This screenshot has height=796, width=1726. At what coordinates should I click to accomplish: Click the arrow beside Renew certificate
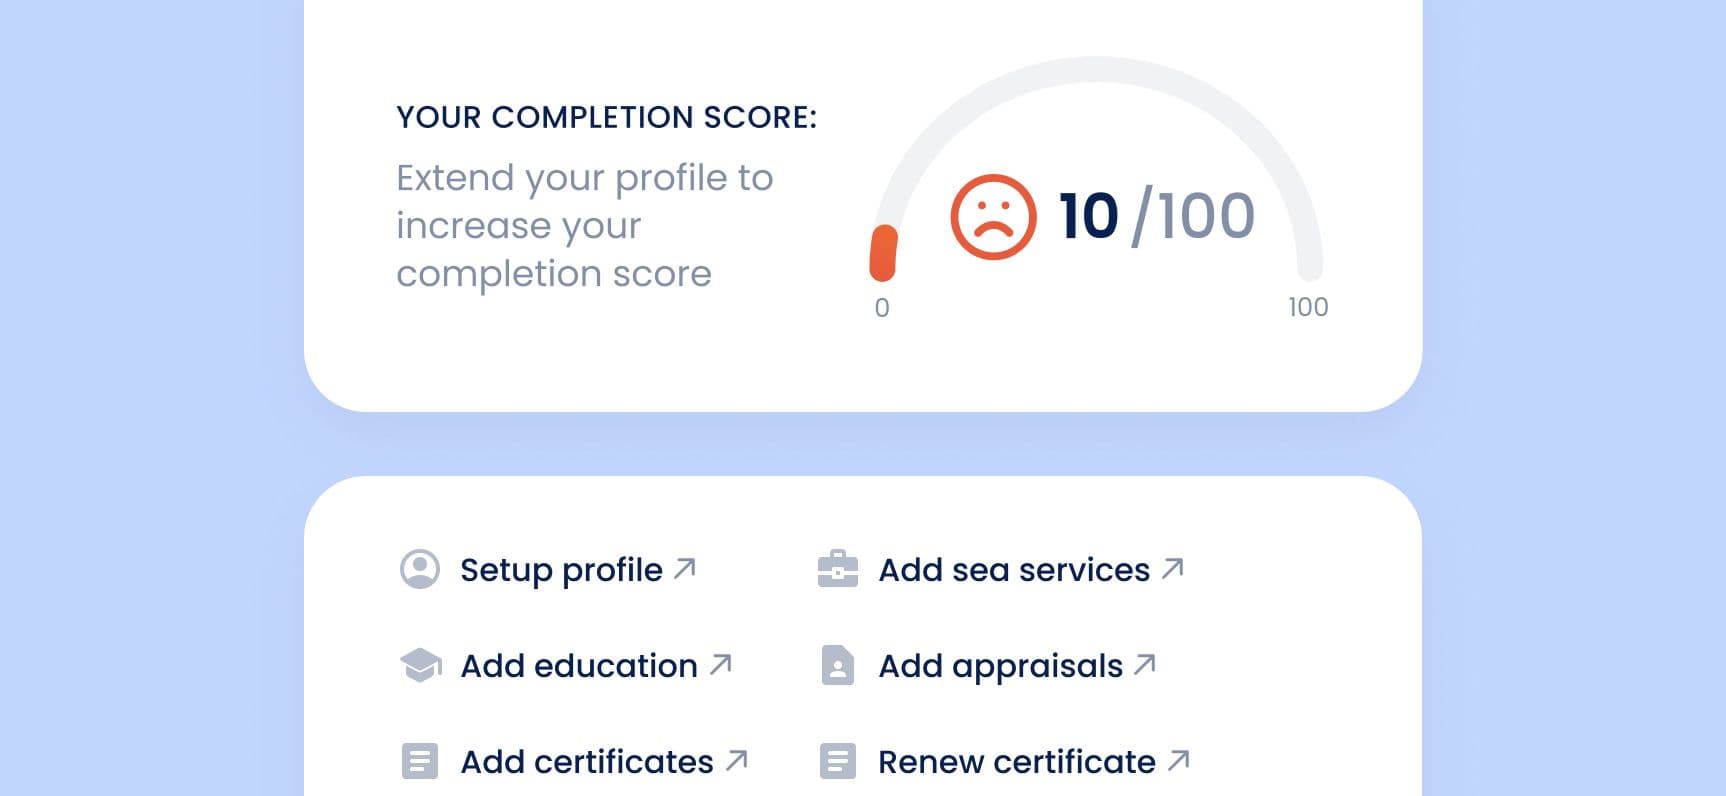tap(1179, 760)
